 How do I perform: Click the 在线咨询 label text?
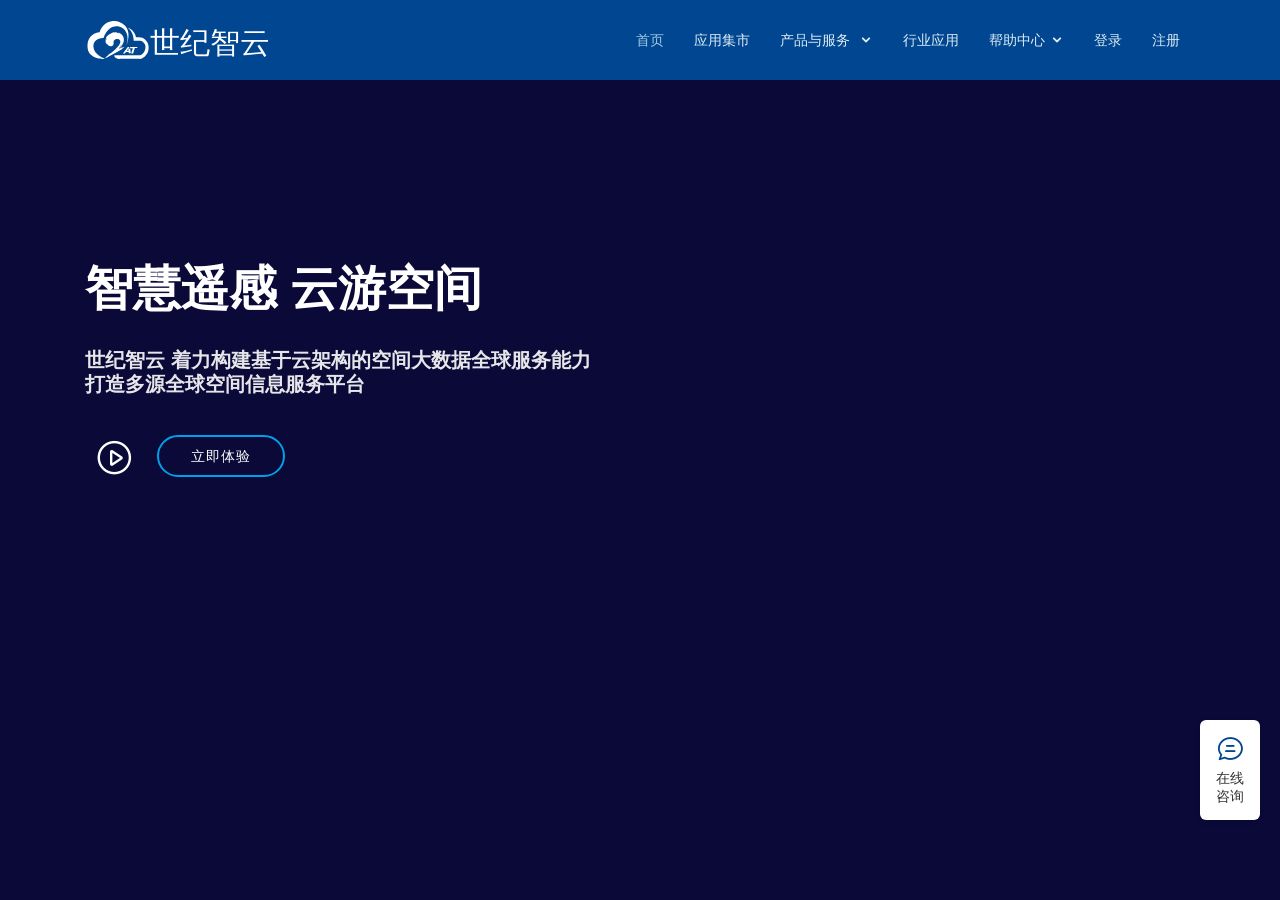1230,787
